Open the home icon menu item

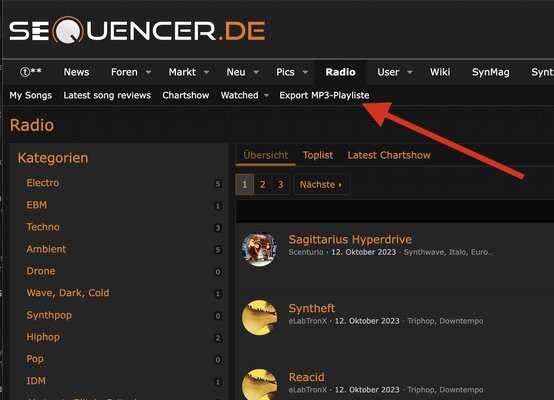tap(31, 72)
